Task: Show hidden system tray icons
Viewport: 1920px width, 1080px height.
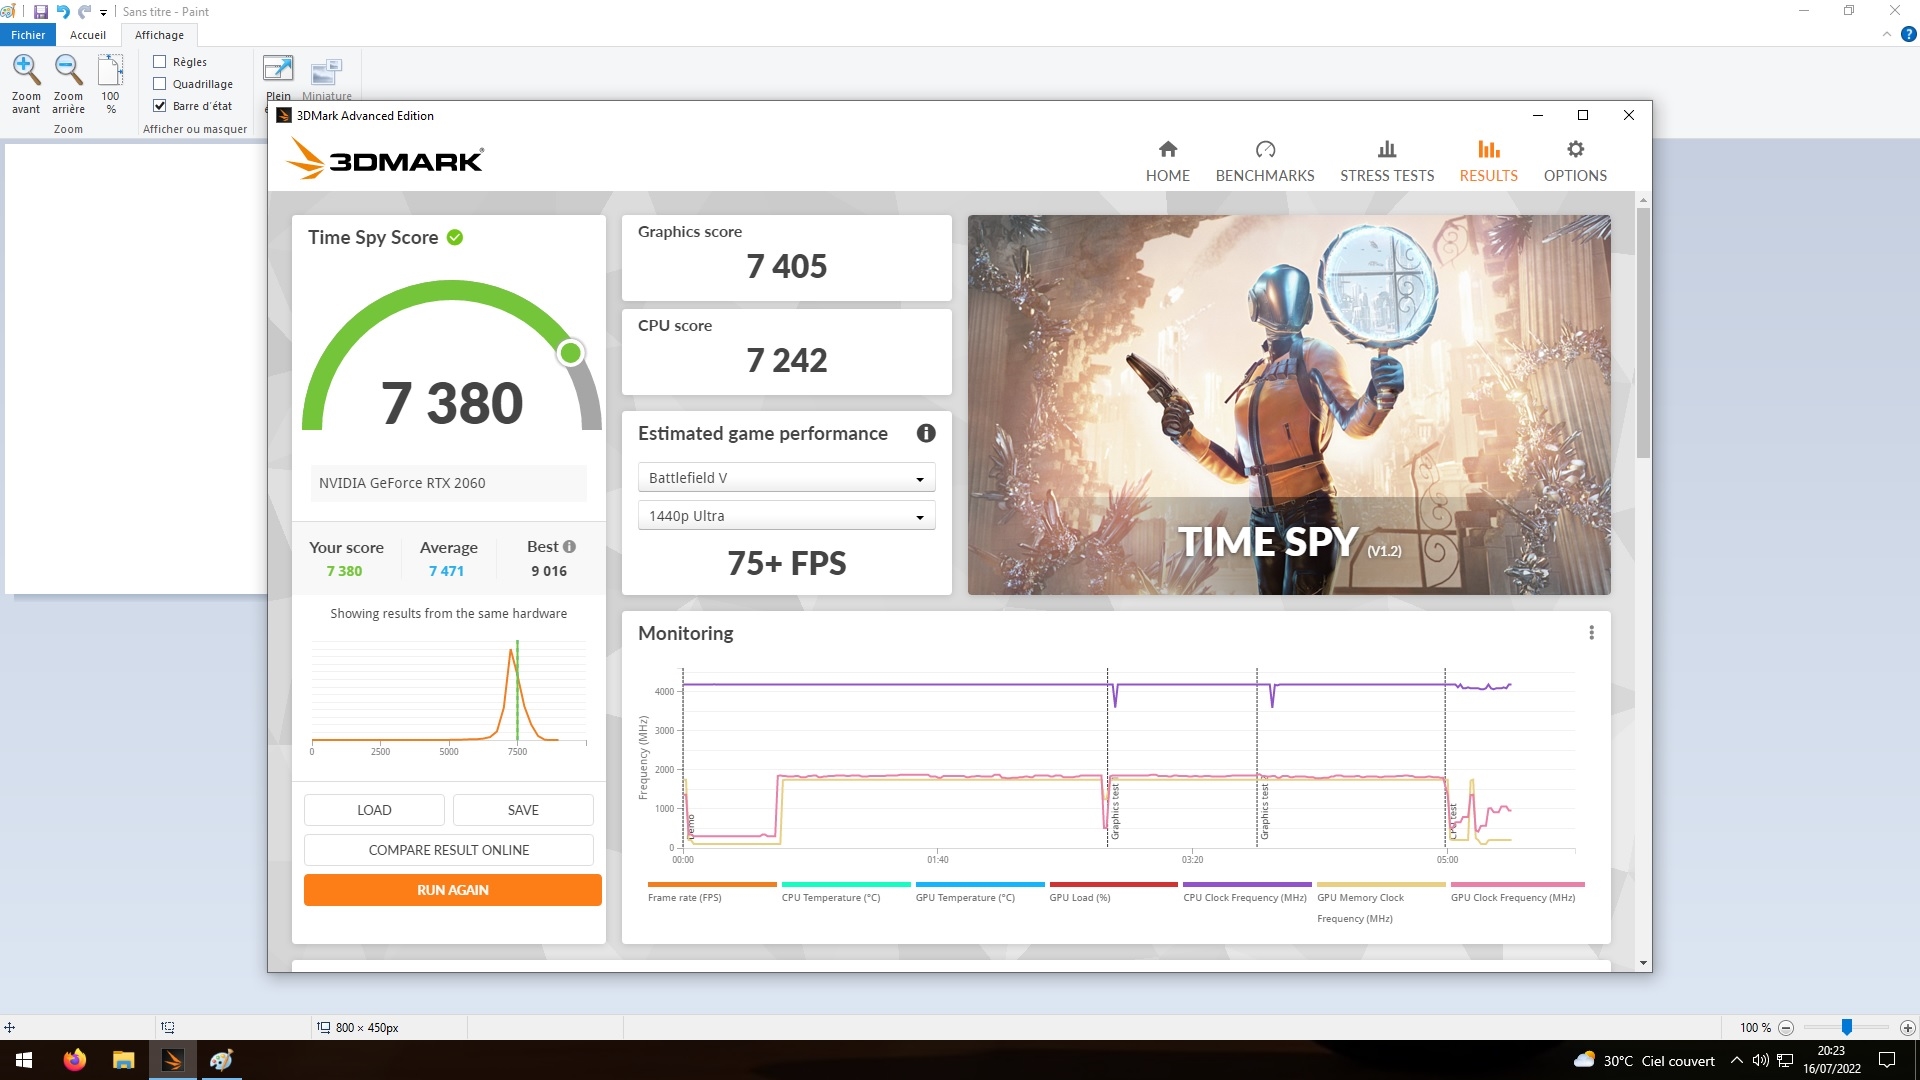Action: tap(1737, 1060)
